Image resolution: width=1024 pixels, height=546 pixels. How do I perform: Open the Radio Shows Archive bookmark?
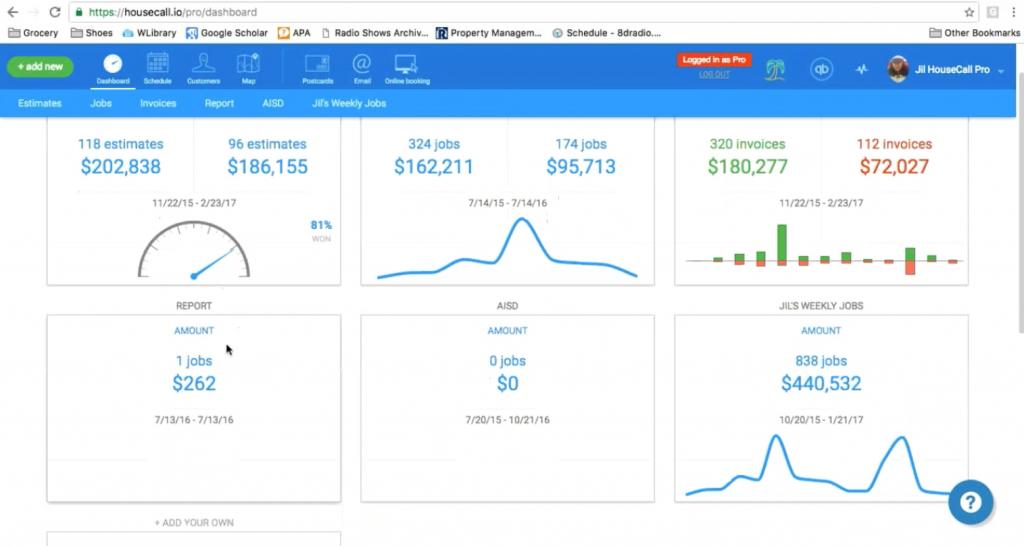375,33
